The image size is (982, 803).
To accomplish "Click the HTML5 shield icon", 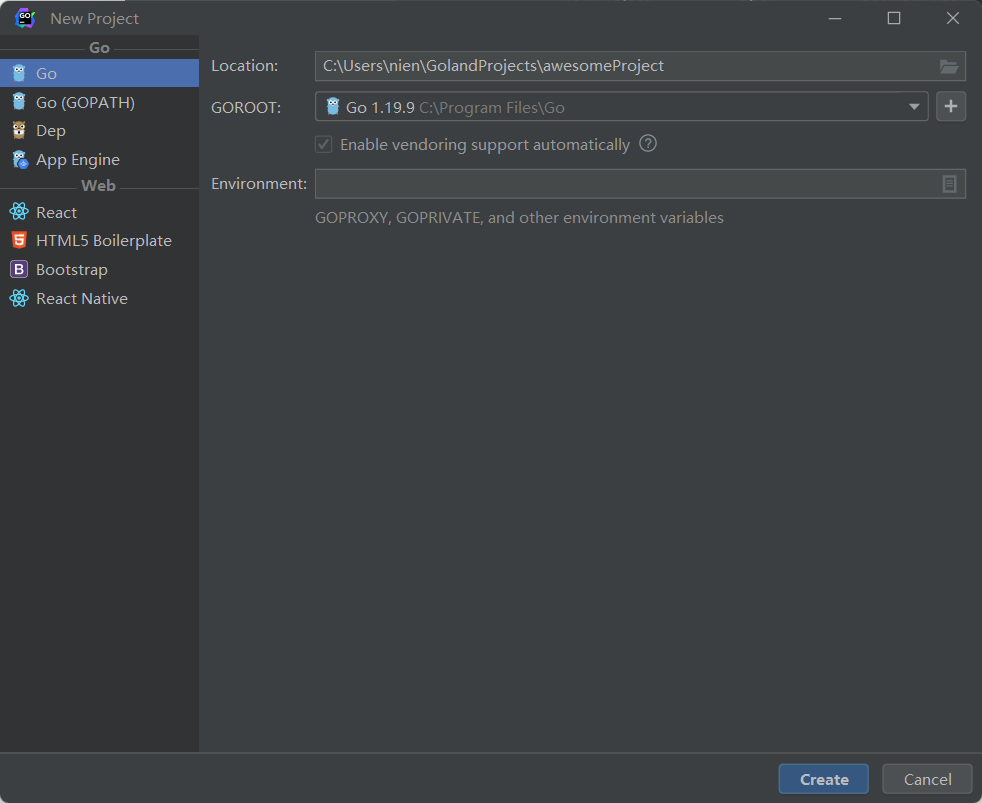I will 19,241.
